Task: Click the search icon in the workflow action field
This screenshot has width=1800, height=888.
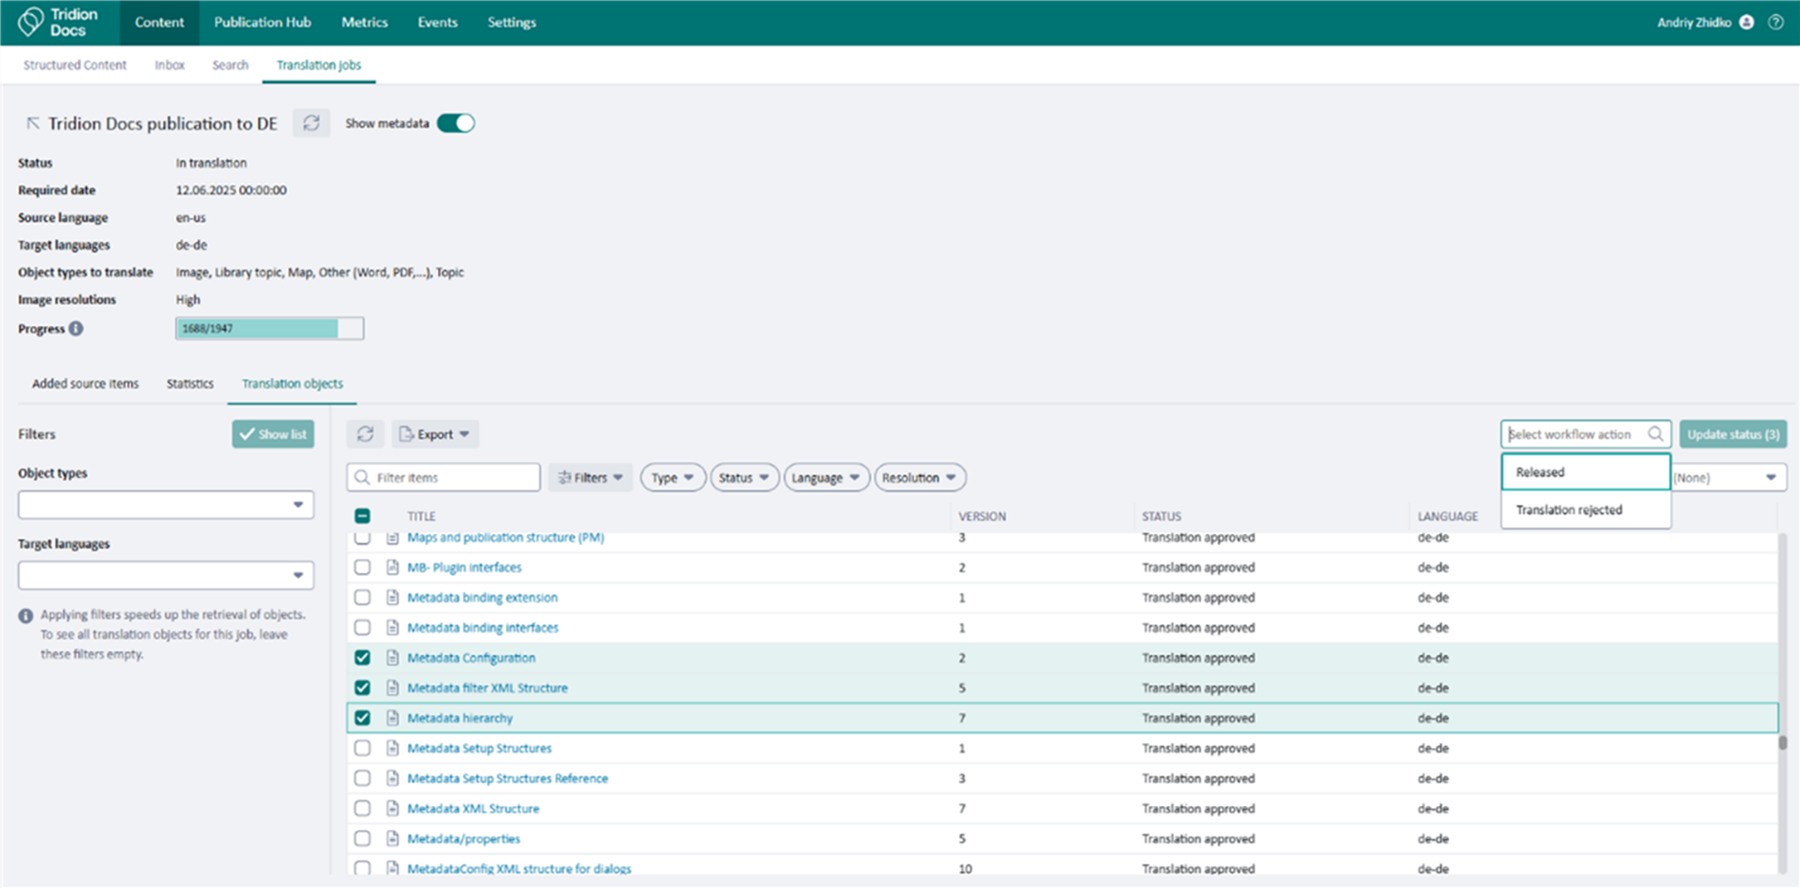Action: [x=1655, y=434]
